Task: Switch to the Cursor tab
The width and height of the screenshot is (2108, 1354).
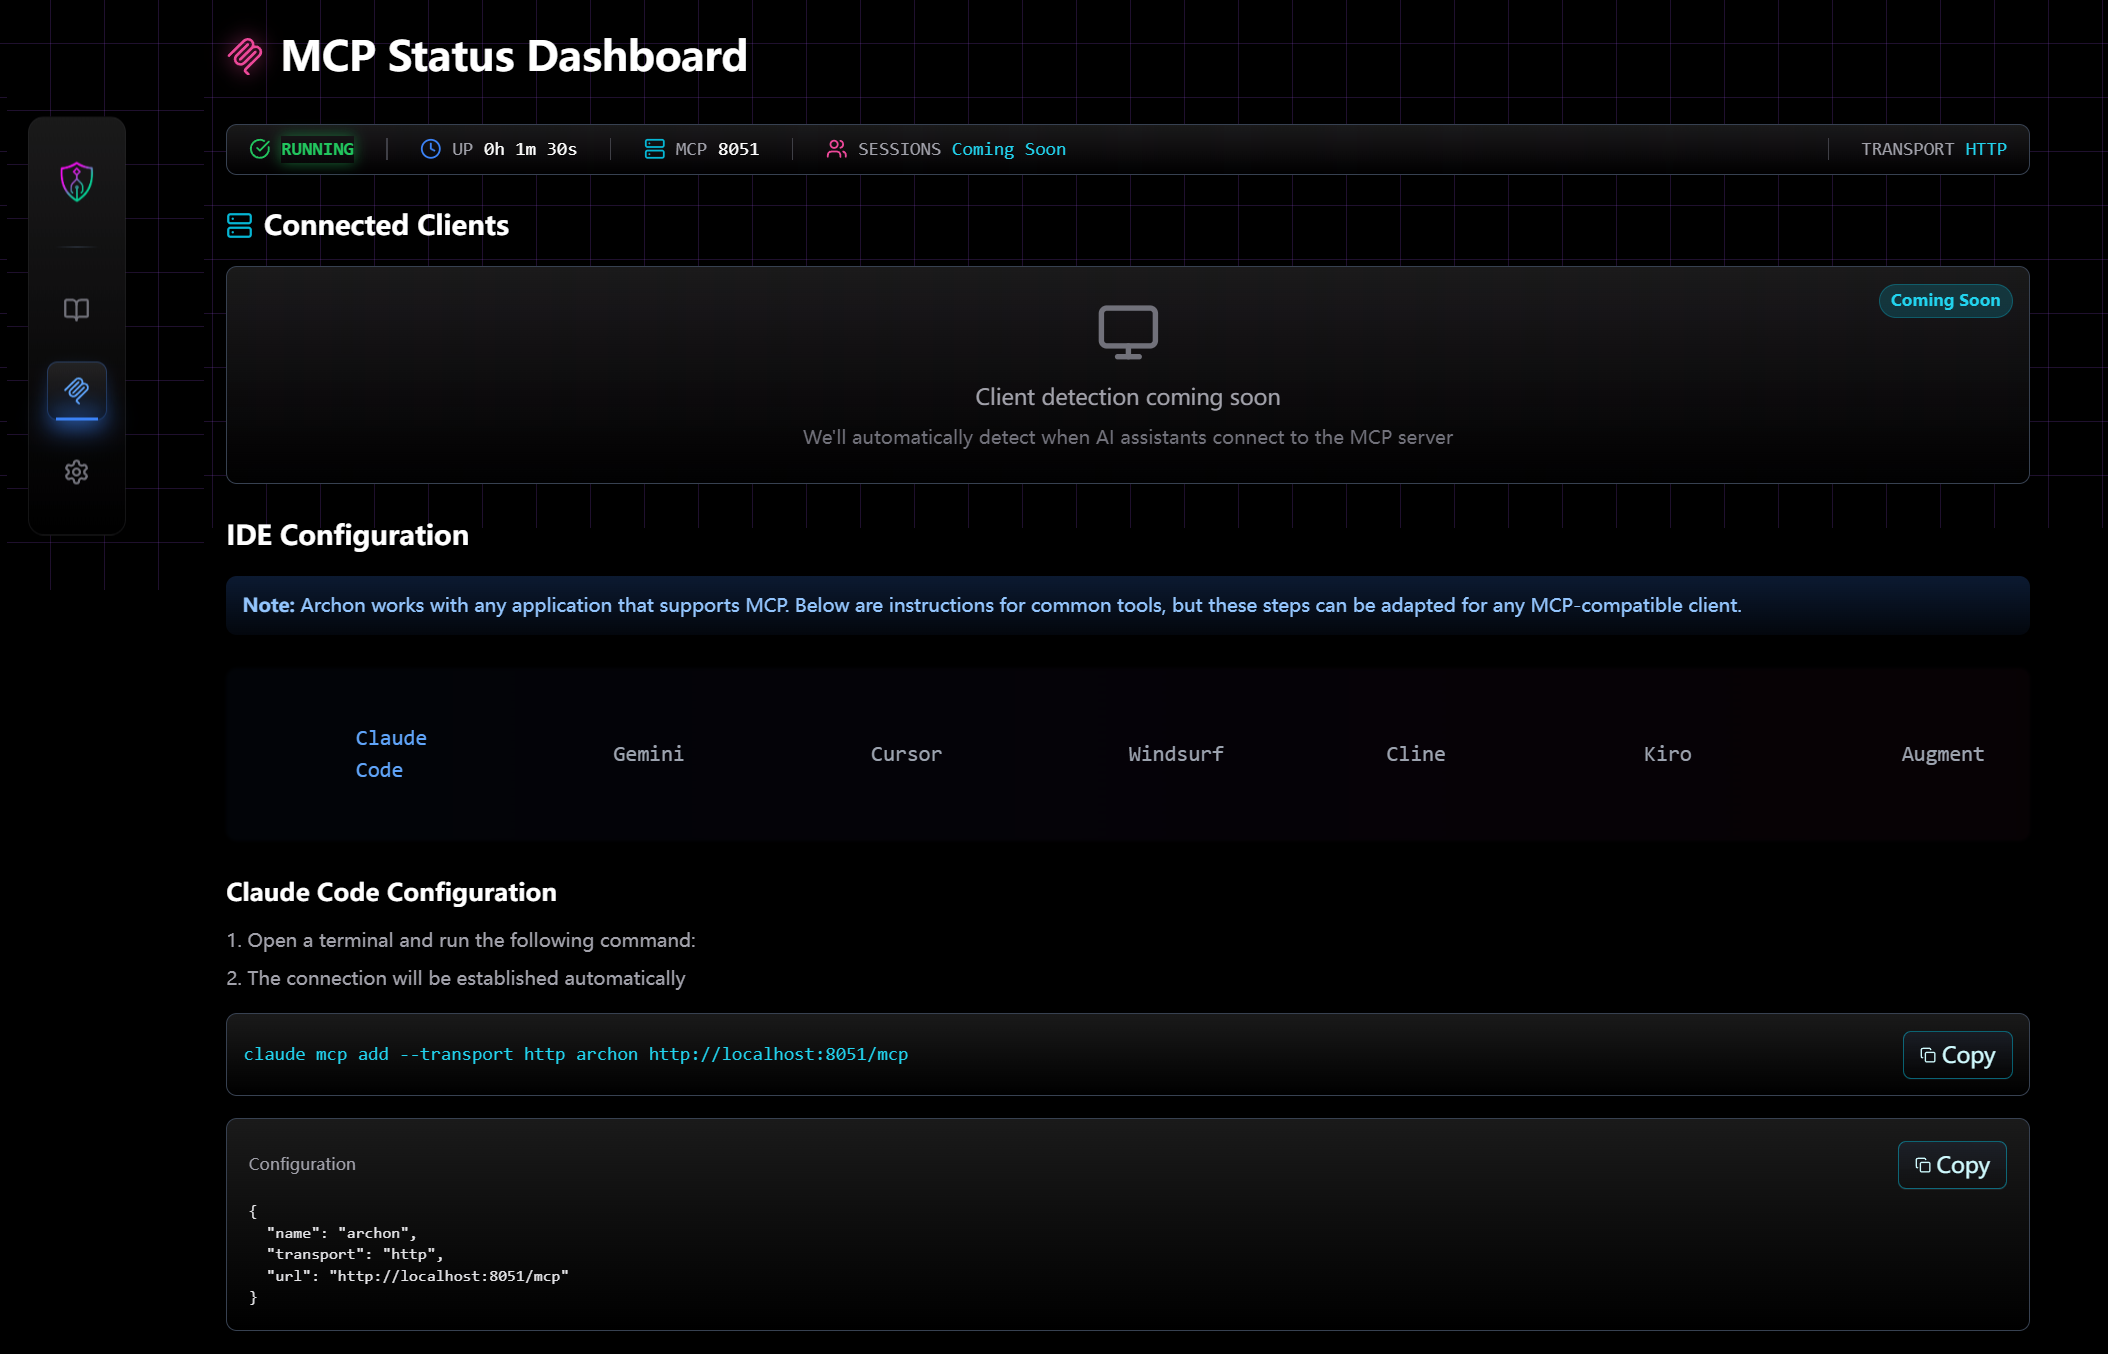Action: click(906, 754)
